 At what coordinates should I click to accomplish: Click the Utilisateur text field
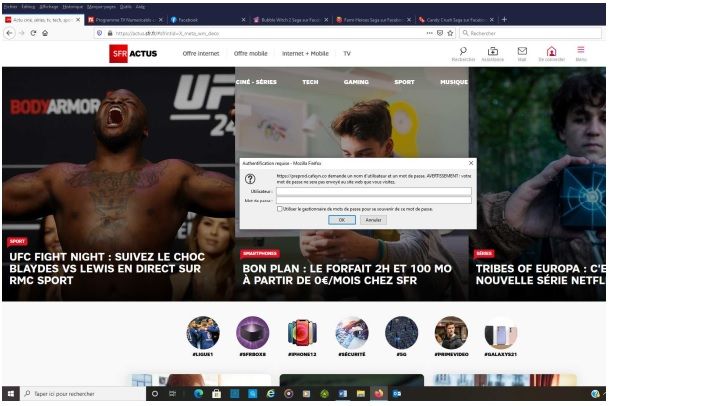tap(373, 191)
